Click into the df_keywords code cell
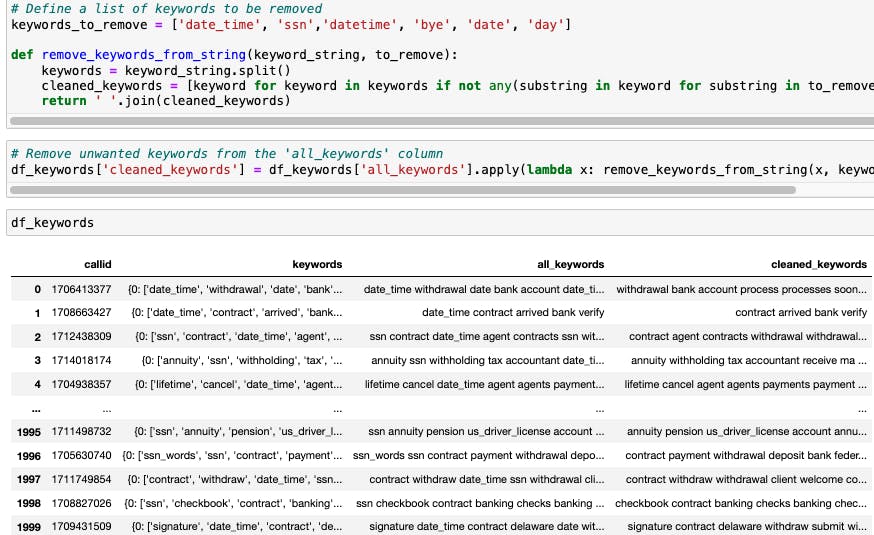 coord(440,222)
